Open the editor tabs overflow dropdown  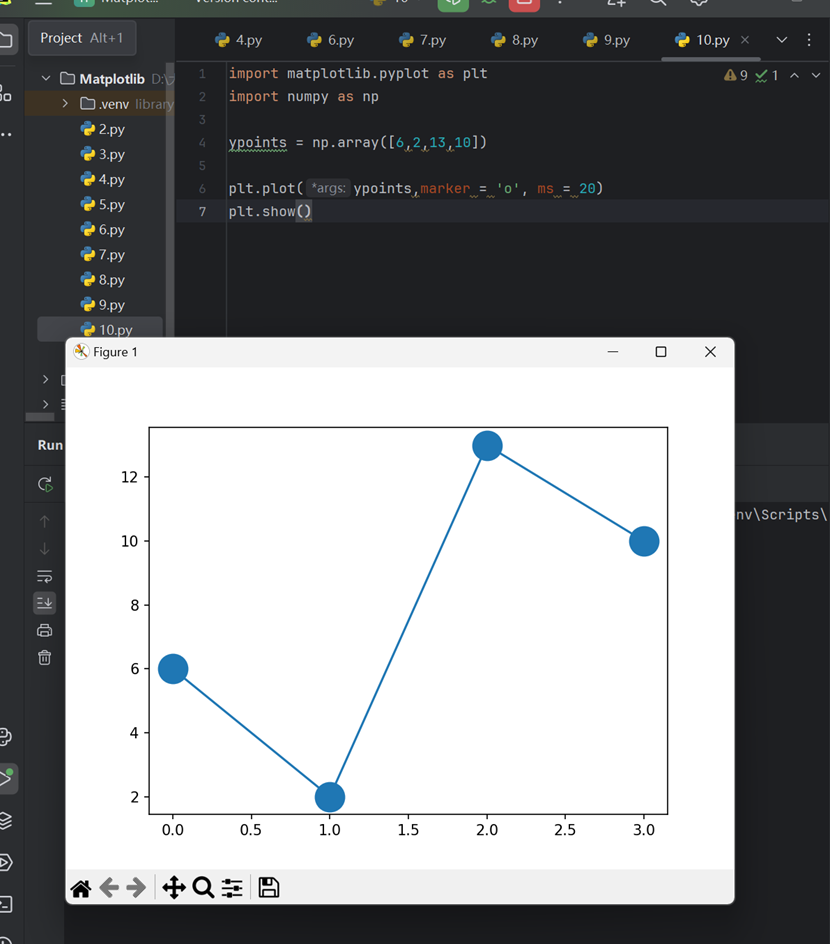tap(781, 40)
